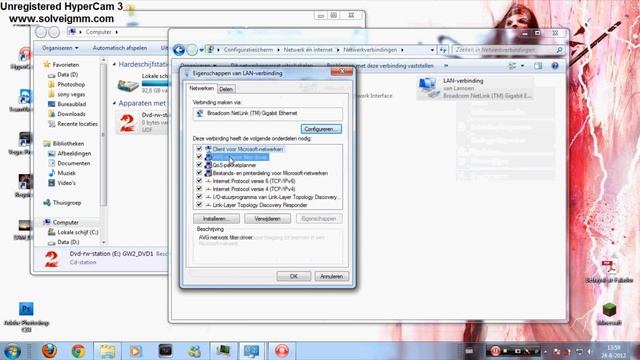
Task: Open Favorieten in the Explorer sidebar
Action: click(66, 64)
